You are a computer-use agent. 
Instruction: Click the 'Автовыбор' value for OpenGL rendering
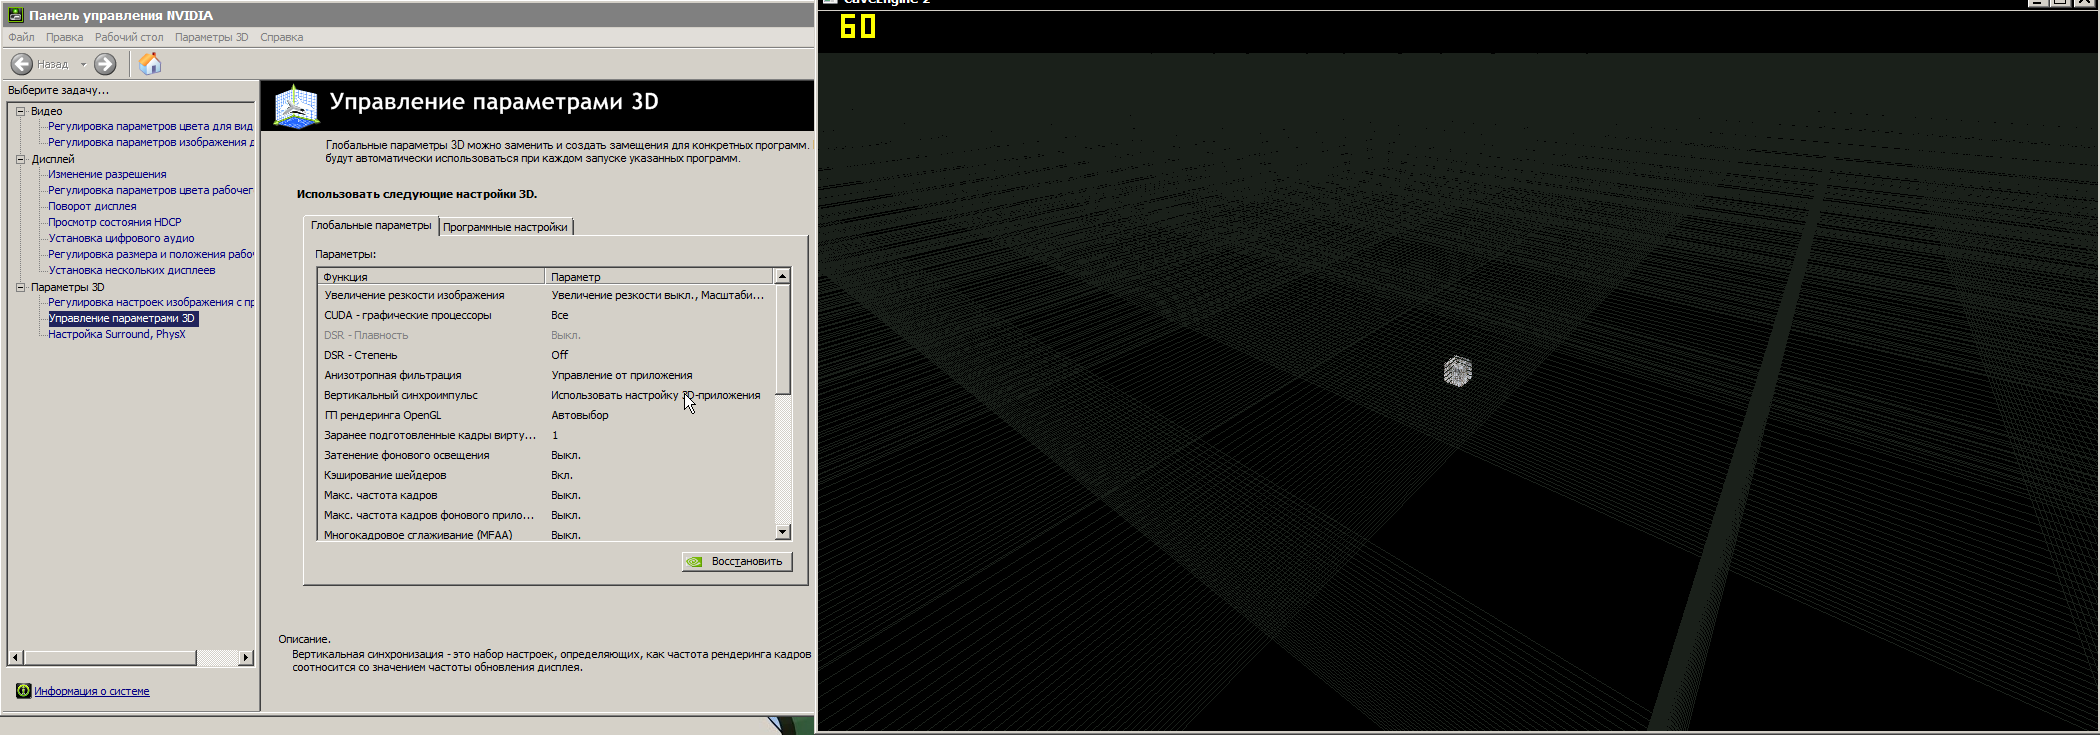(580, 415)
